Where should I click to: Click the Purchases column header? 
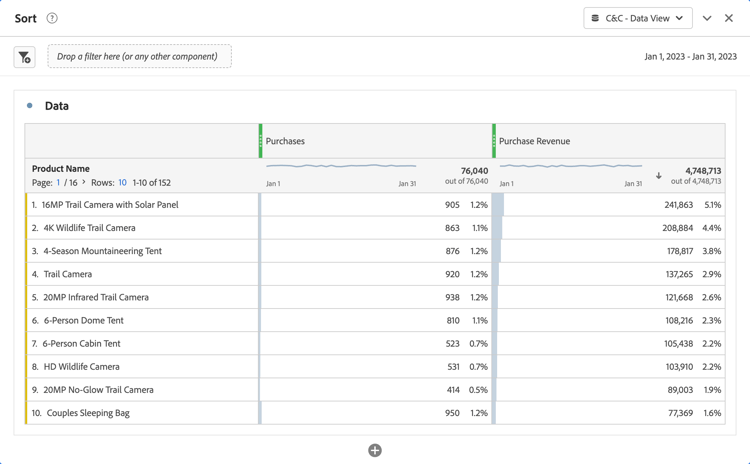pos(286,141)
